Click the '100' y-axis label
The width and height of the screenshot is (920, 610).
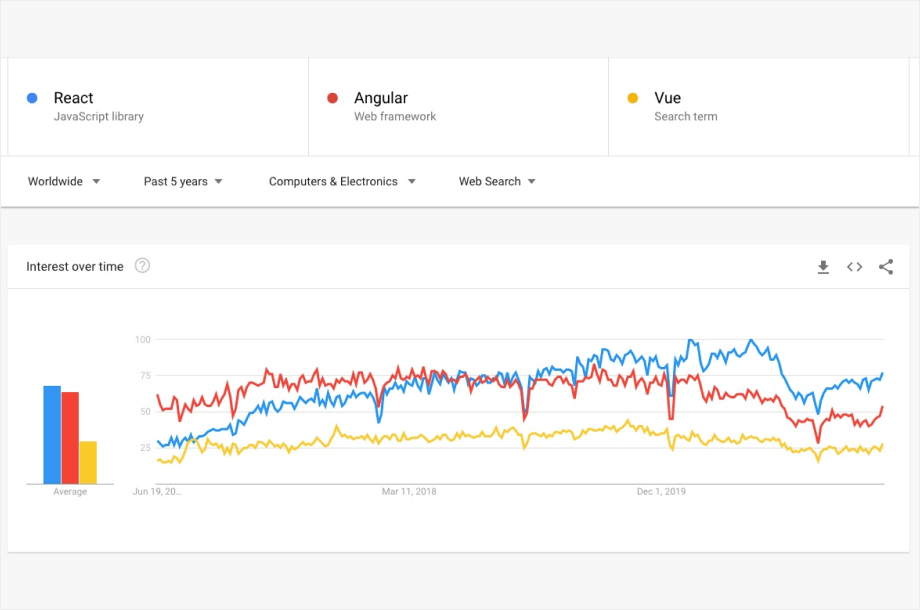click(143, 340)
